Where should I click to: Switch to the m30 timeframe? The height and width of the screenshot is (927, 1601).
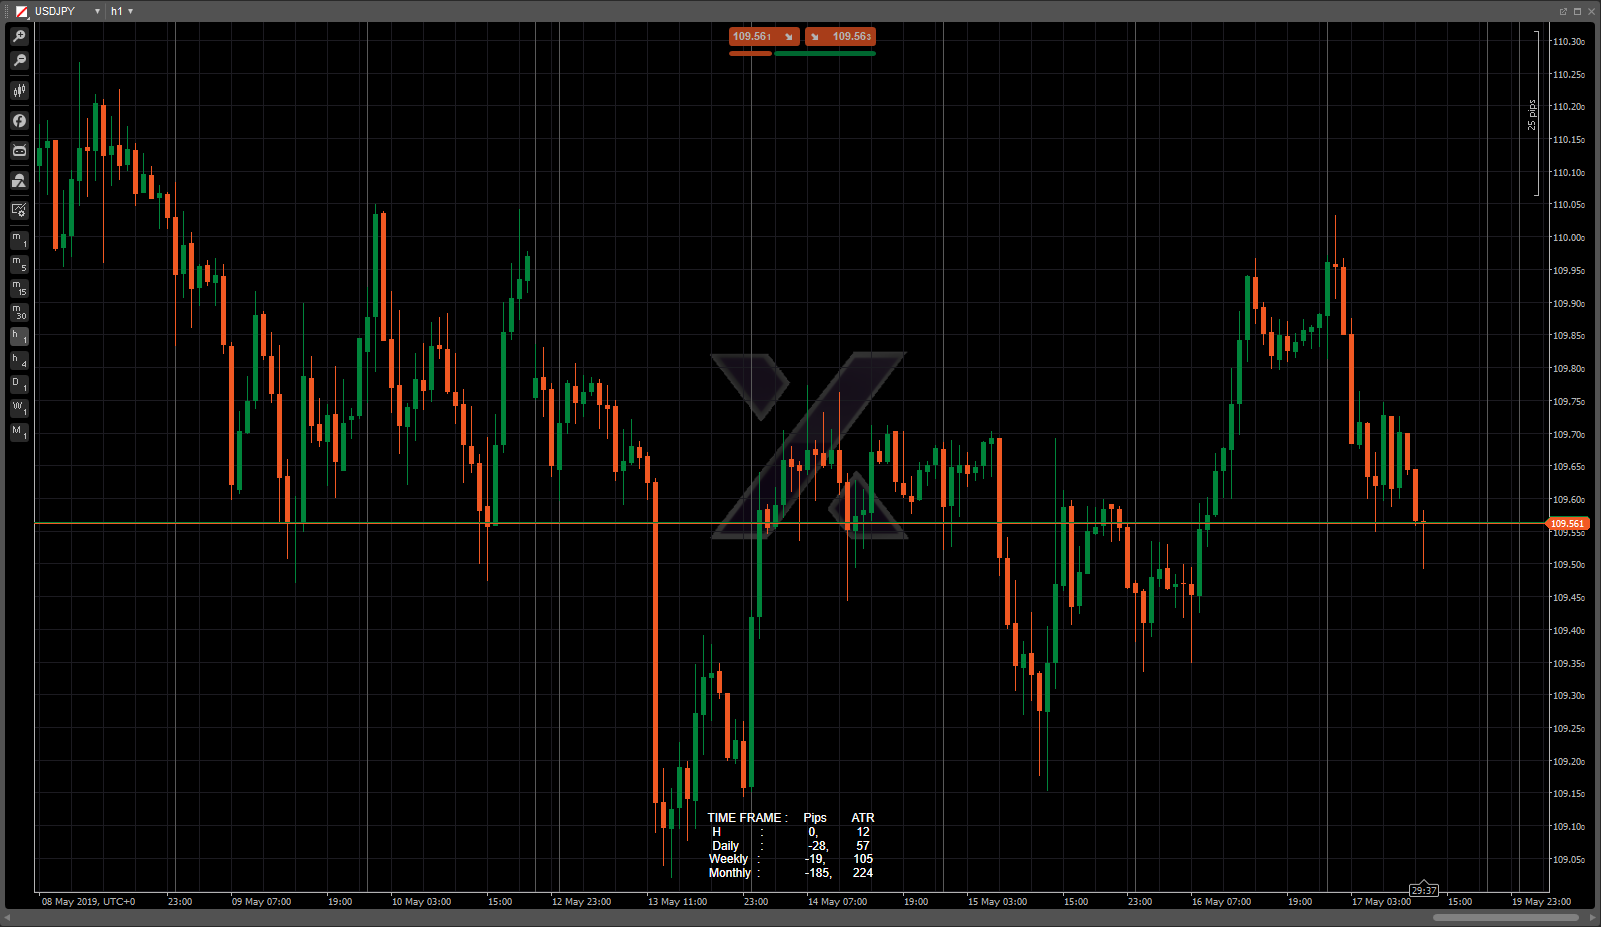(x=19, y=312)
